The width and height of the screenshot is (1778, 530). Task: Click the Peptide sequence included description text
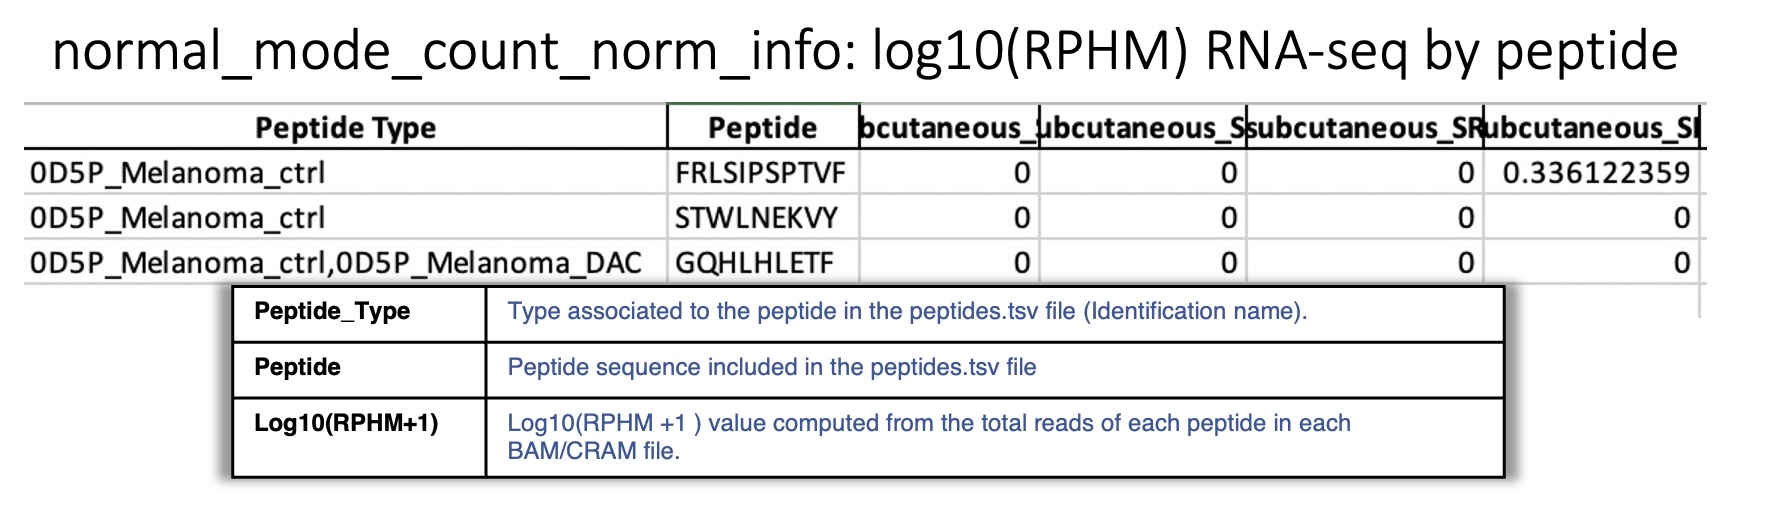click(771, 367)
